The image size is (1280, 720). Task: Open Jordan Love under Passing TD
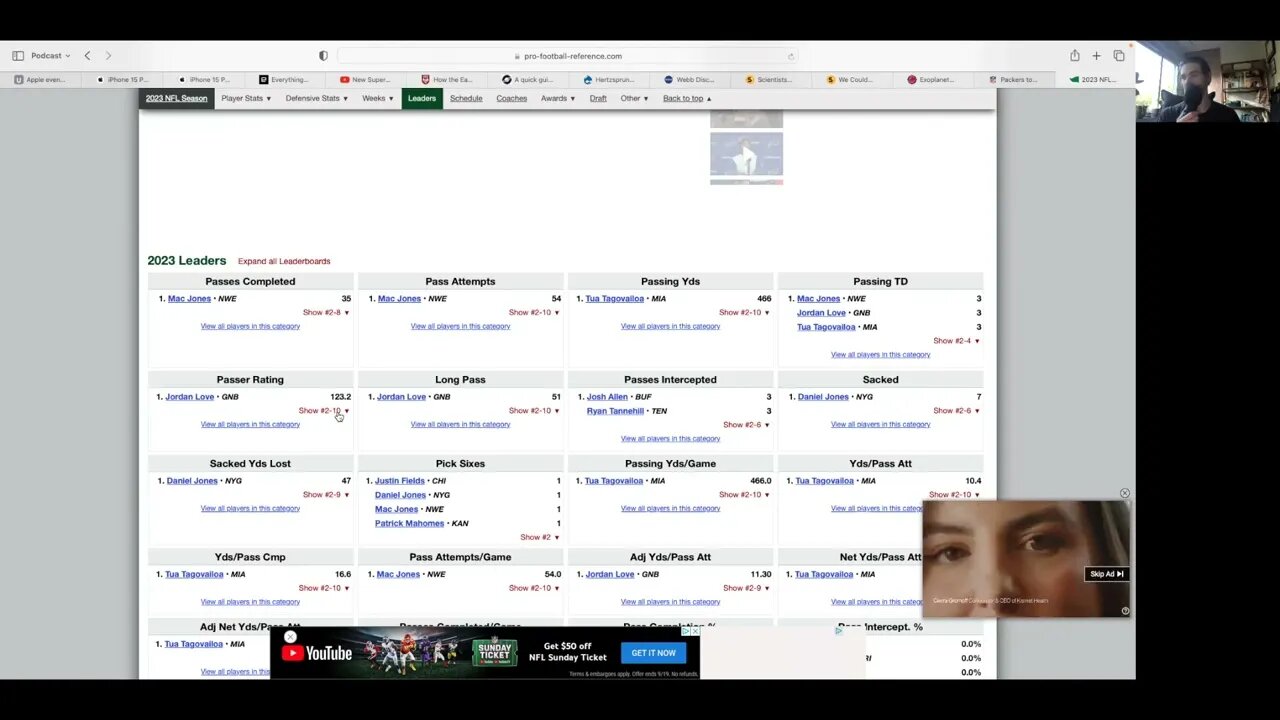pyautogui.click(x=819, y=312)
